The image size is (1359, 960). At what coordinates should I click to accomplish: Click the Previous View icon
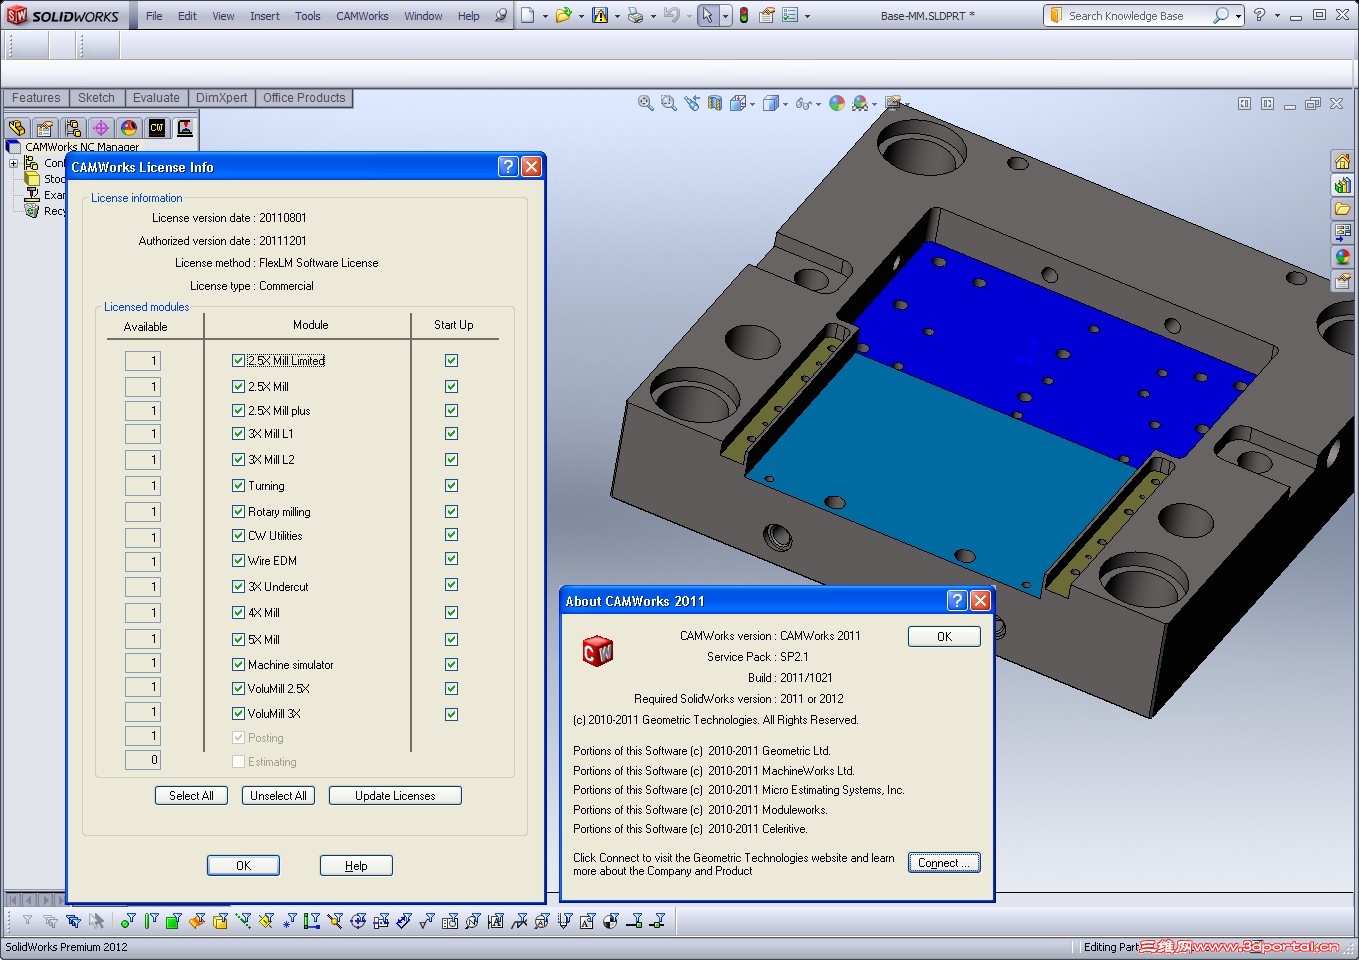pyautogui.click(x=692, y=103)
